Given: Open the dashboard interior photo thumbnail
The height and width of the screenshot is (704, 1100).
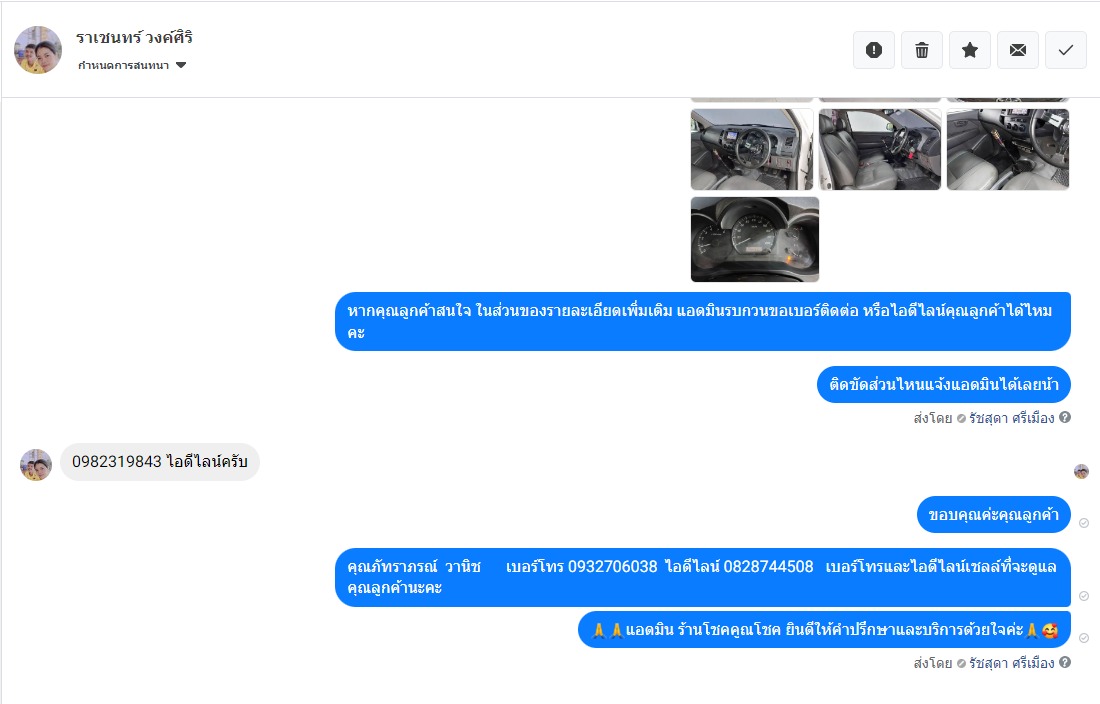Looking at the screenshot, I should click(x=751, y=149).
